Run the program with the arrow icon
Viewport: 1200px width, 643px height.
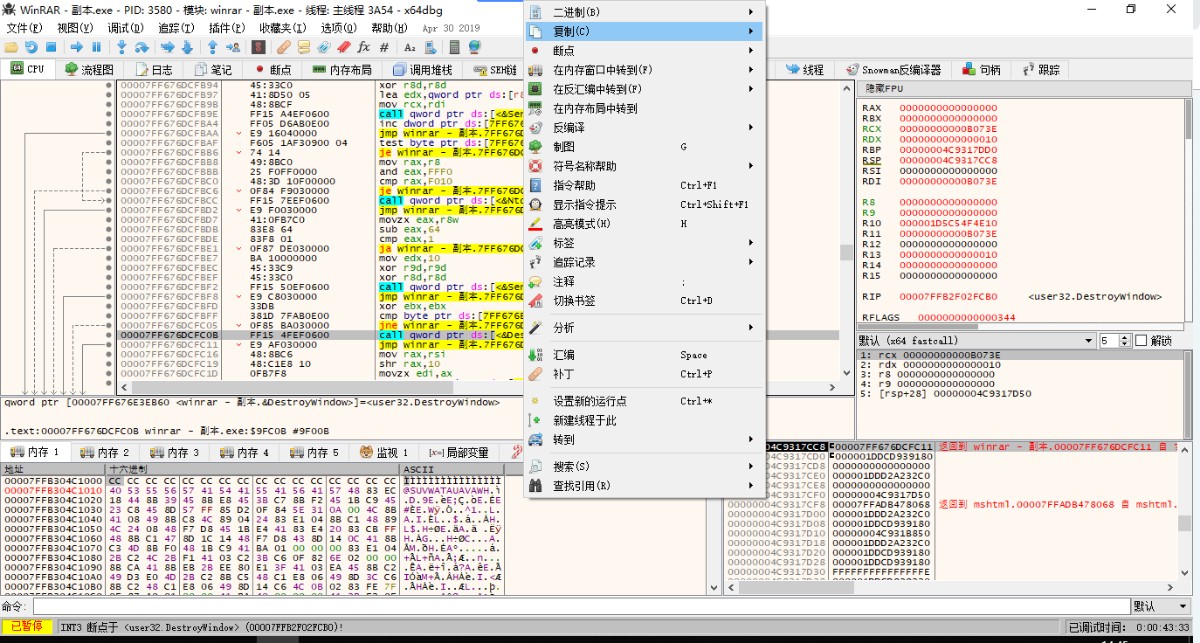(77, 47)
